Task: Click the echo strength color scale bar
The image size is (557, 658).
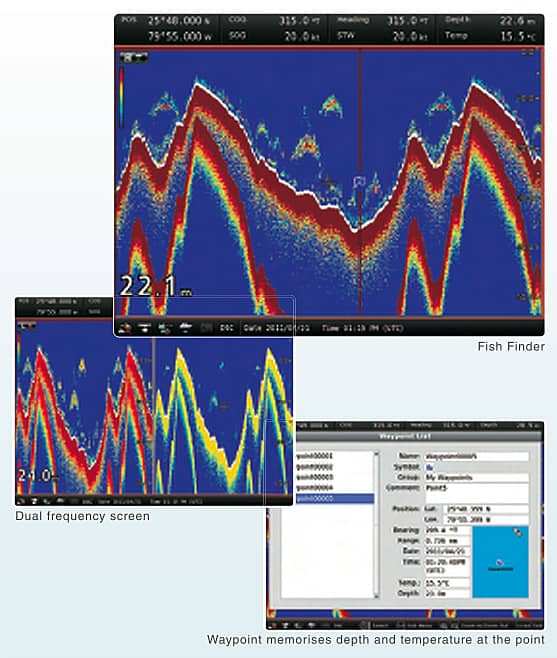Action: 122,95
